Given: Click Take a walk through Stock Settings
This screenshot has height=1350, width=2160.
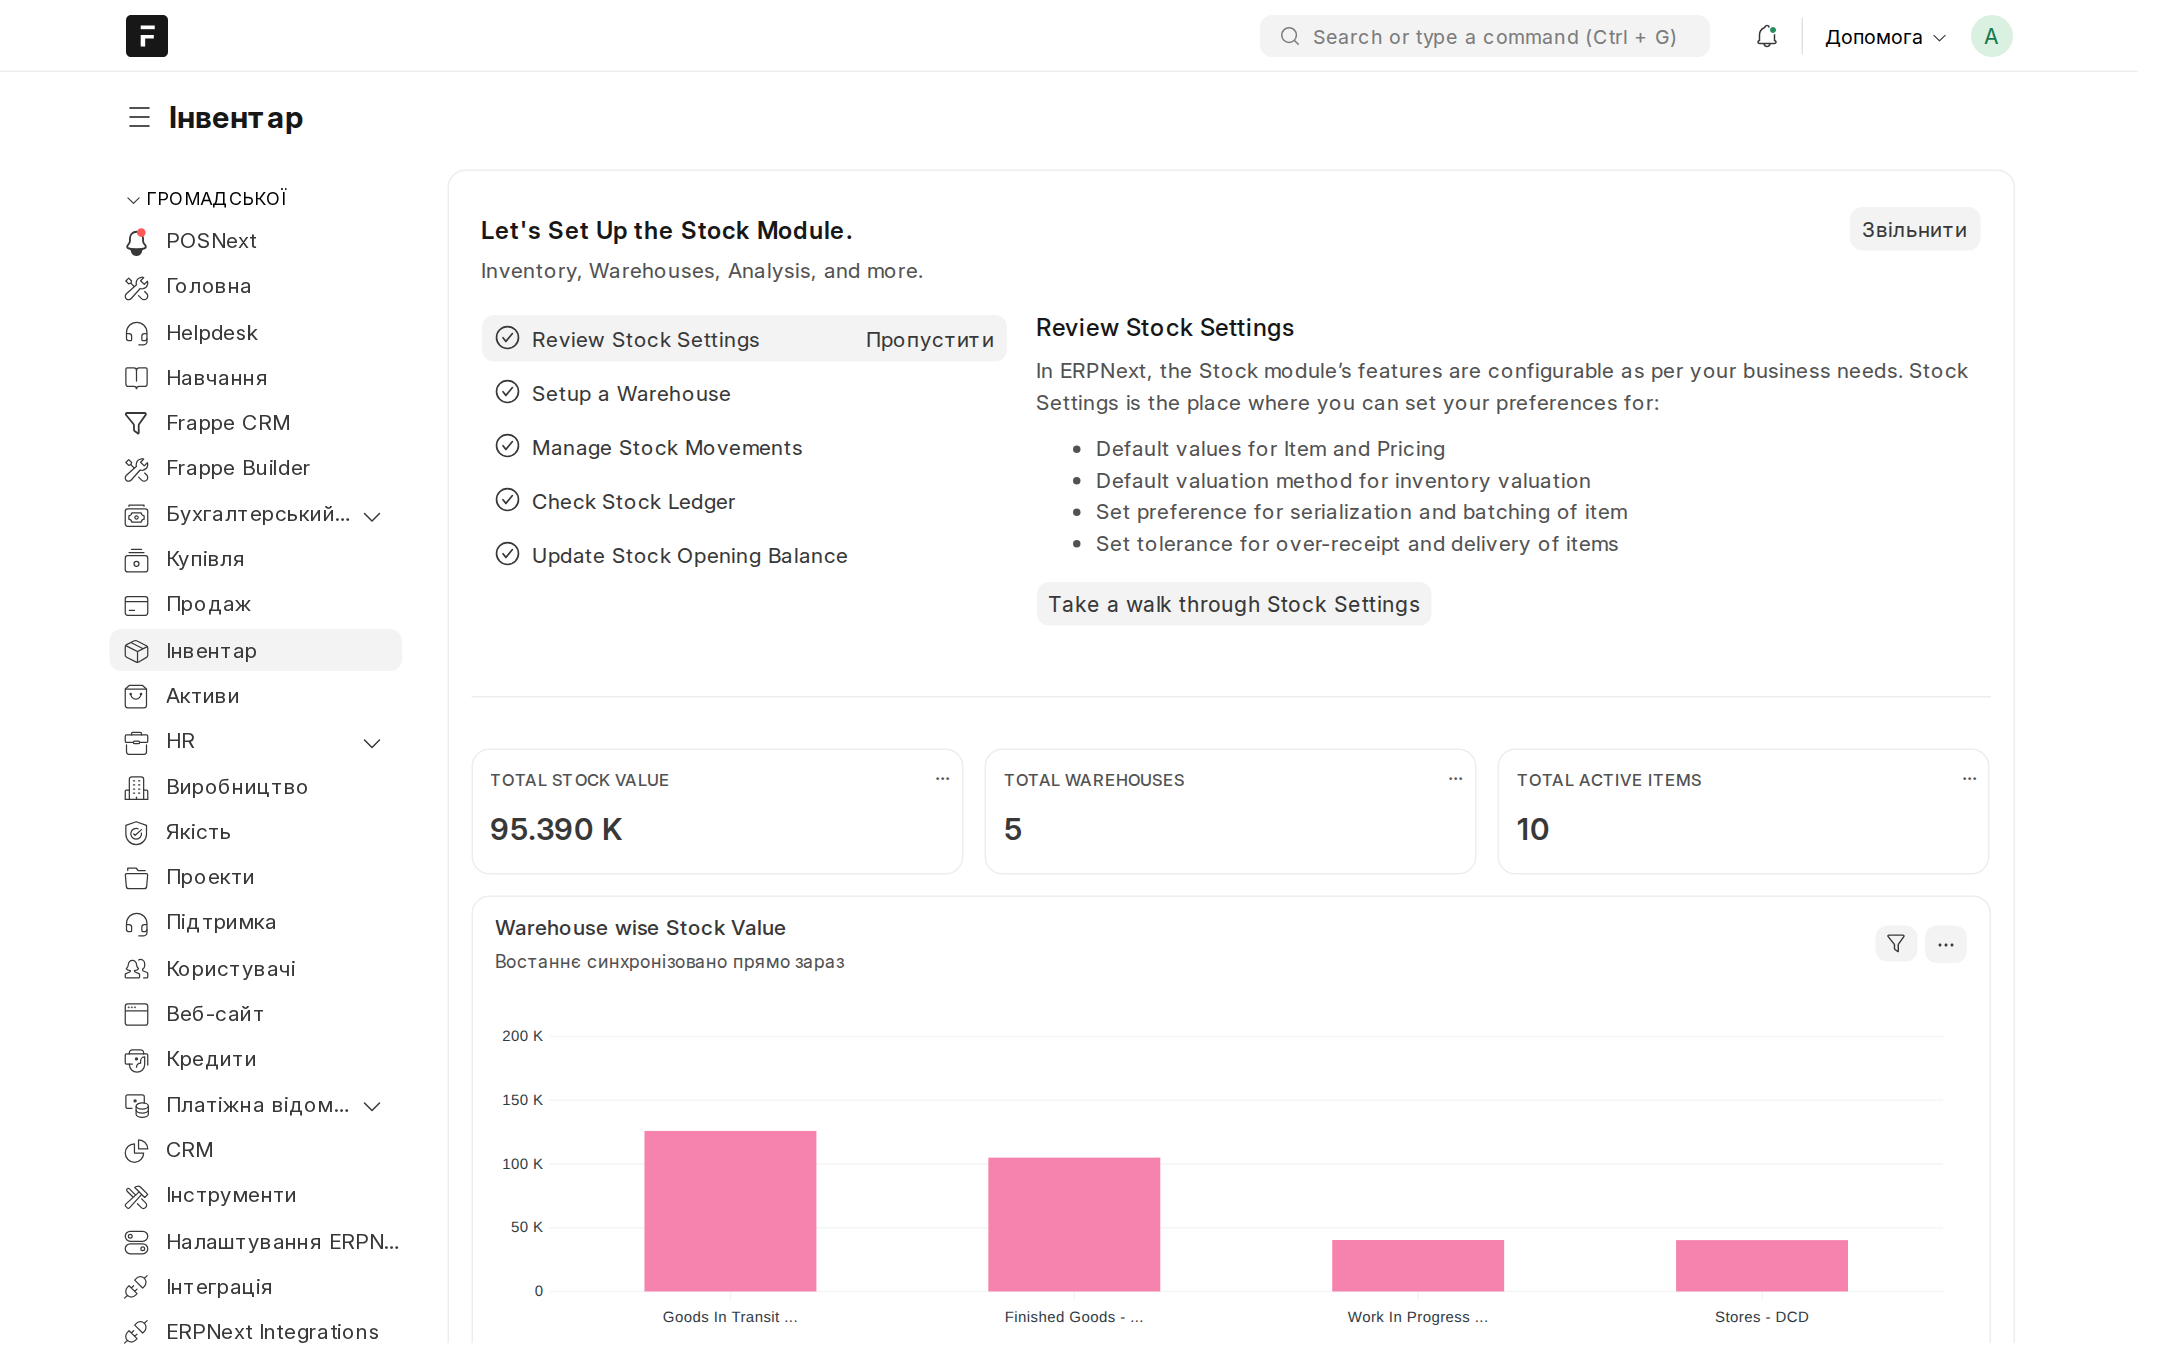Looking at the screenshot, I should 1234,604.
